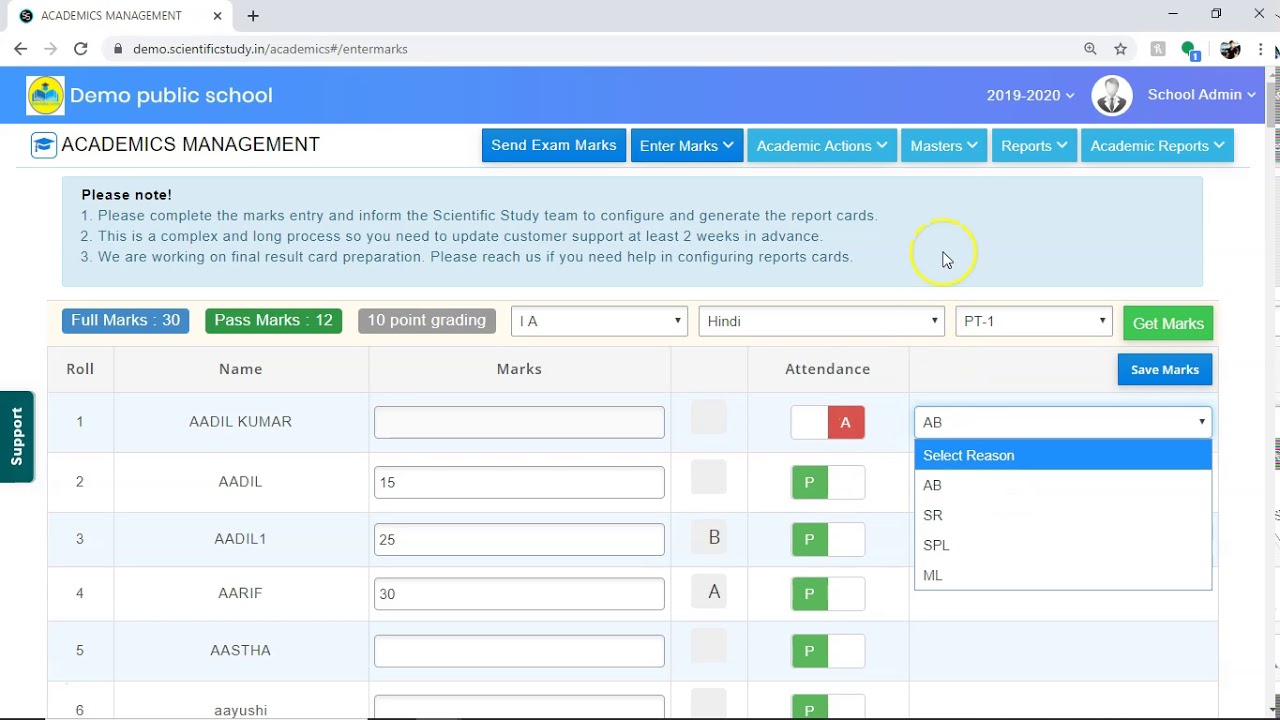Click the zoom magnifier icon in address bar

[1090, 48]
